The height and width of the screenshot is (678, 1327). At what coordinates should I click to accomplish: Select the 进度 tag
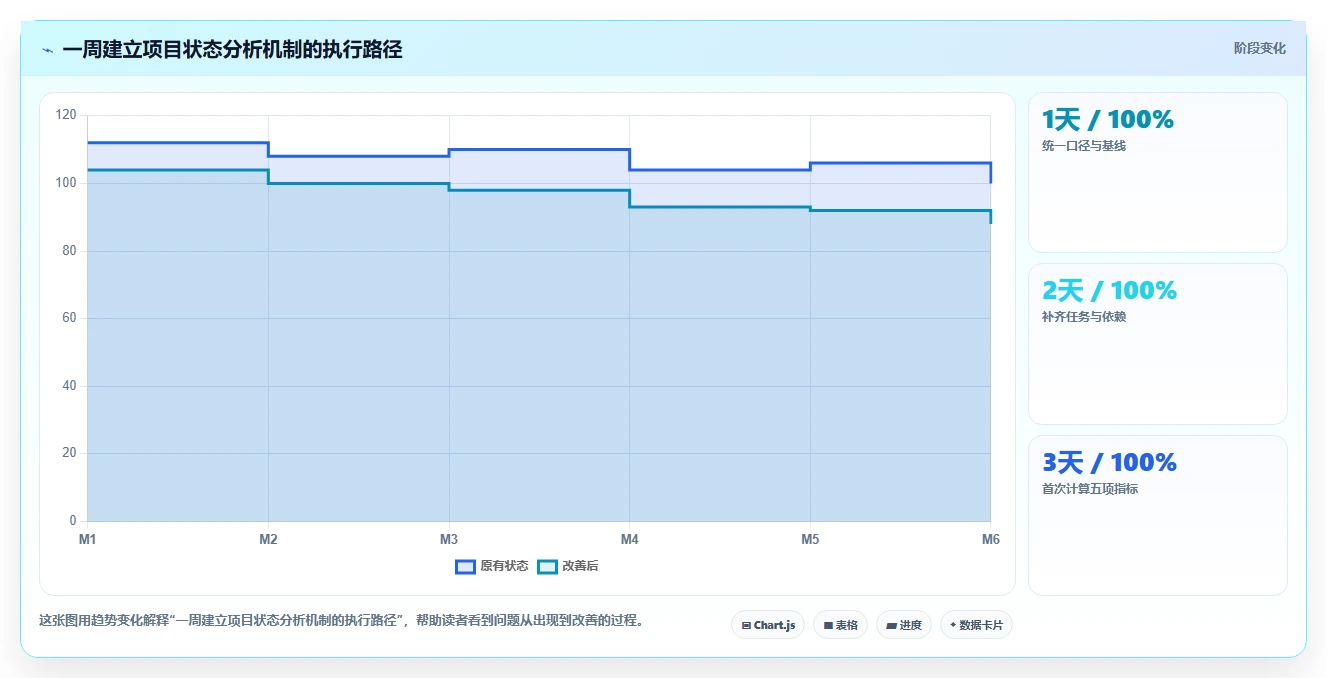[x=903, y=625]
